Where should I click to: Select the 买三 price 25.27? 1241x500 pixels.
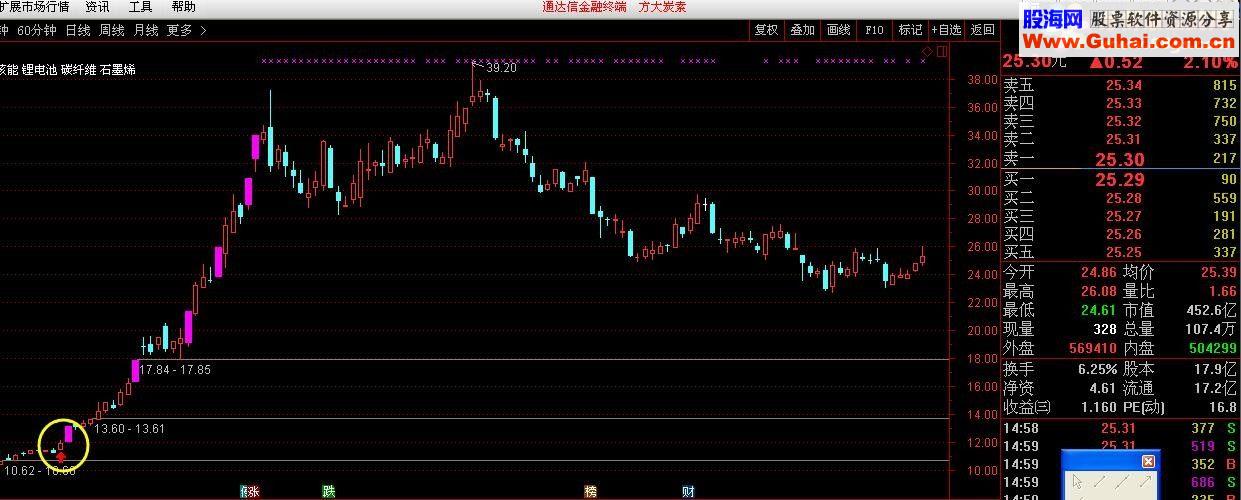click(x=1123, y=217)
